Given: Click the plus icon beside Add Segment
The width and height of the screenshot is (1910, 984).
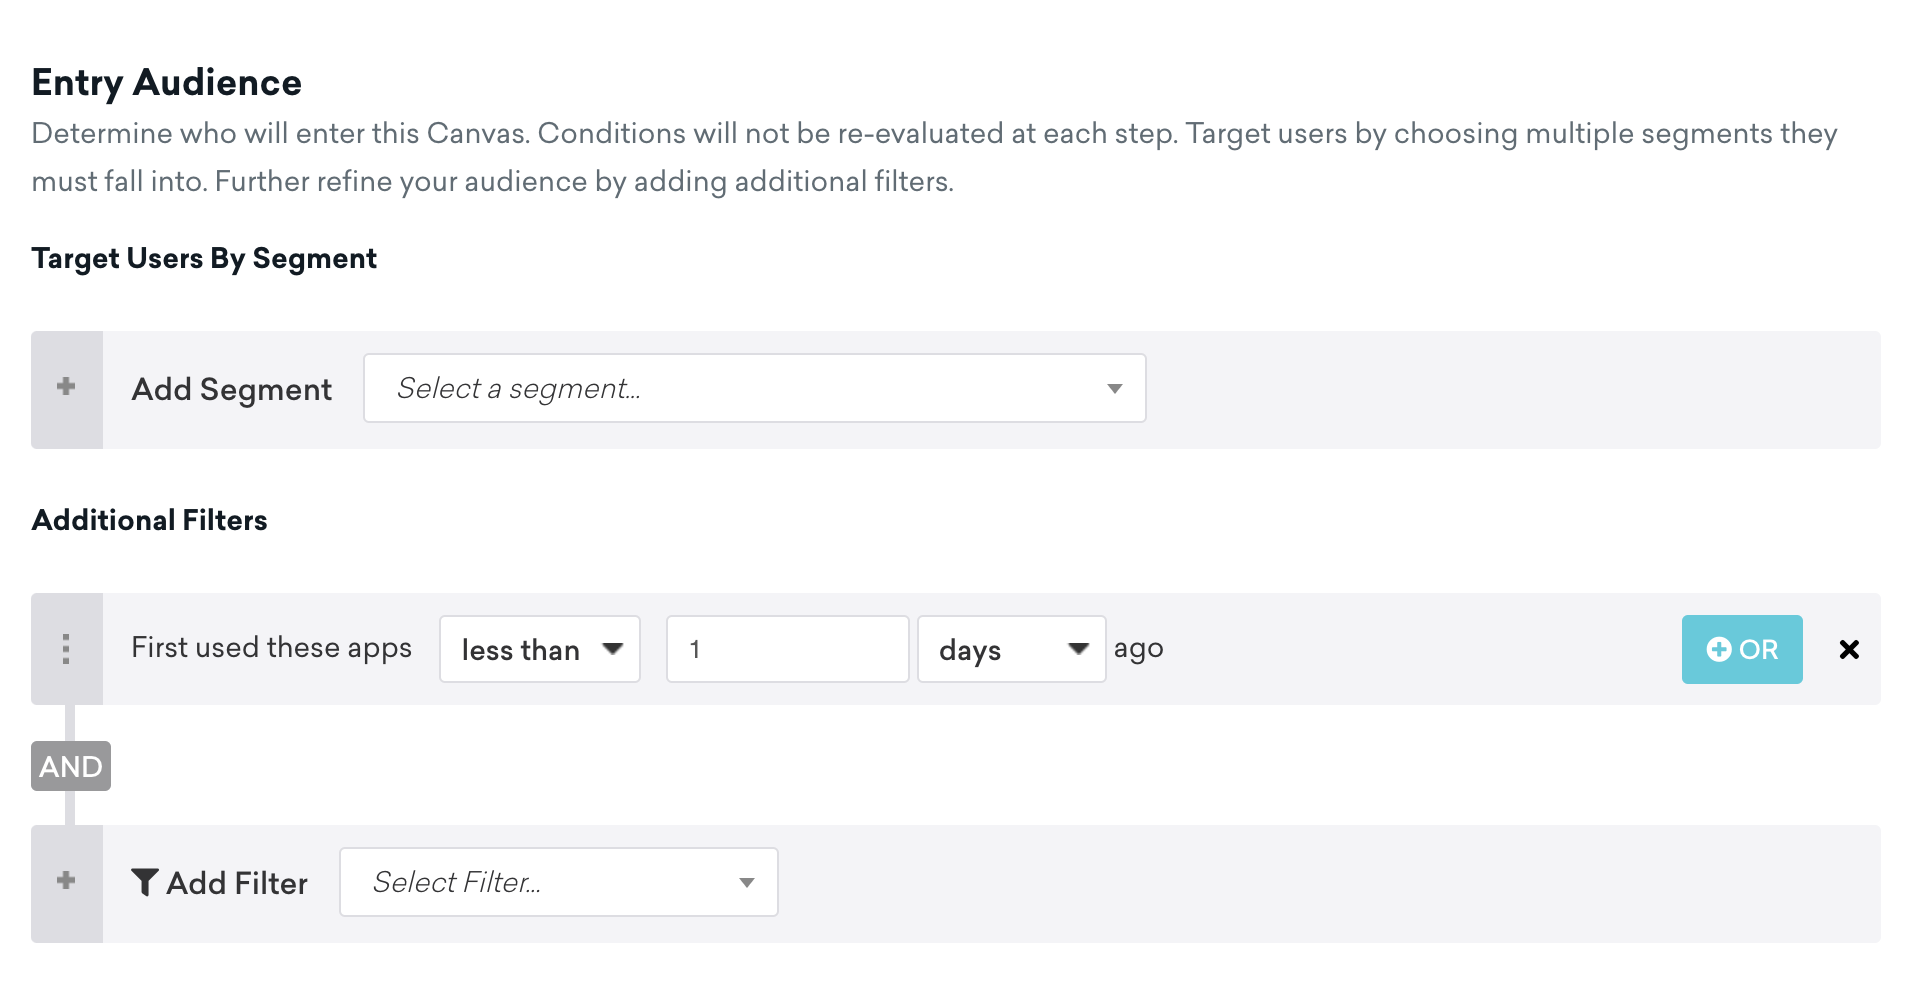Looking at the screenshot, I should pos(66,387).
